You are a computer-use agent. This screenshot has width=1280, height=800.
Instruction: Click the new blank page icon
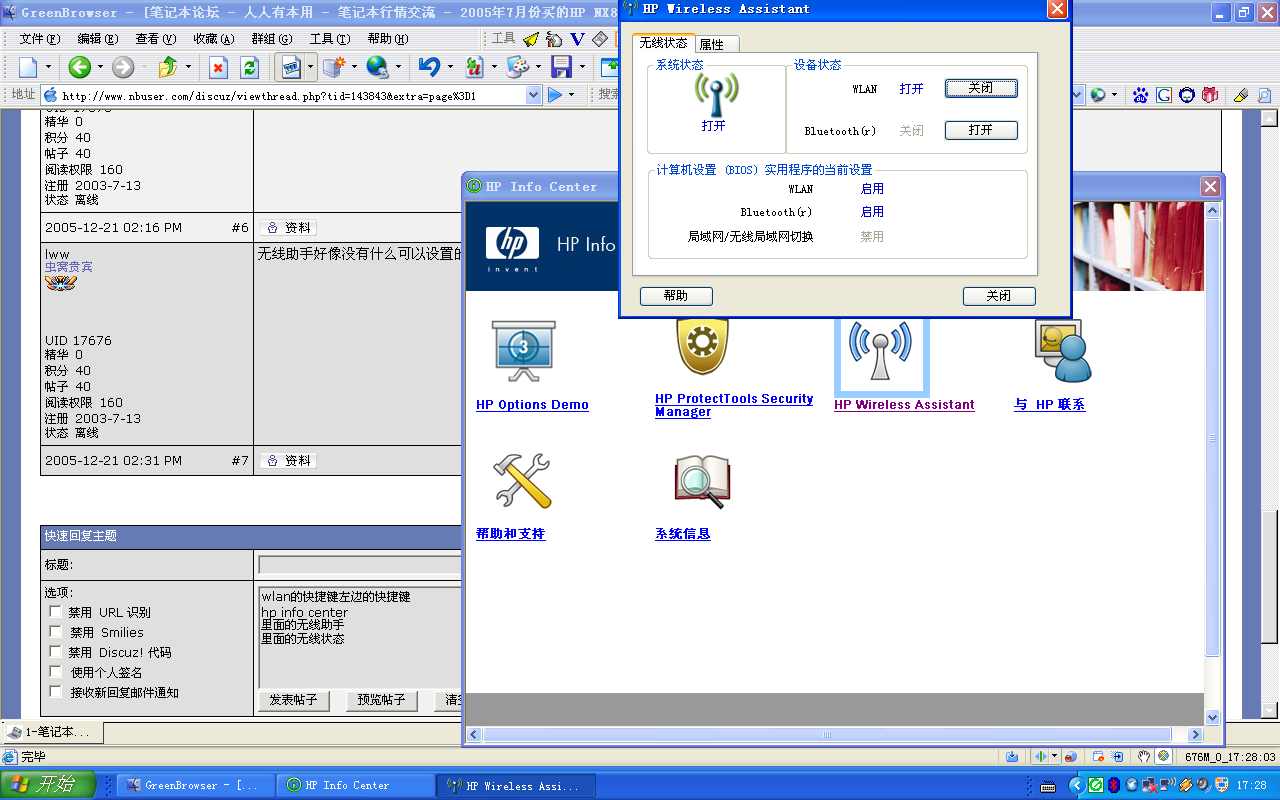28,67
